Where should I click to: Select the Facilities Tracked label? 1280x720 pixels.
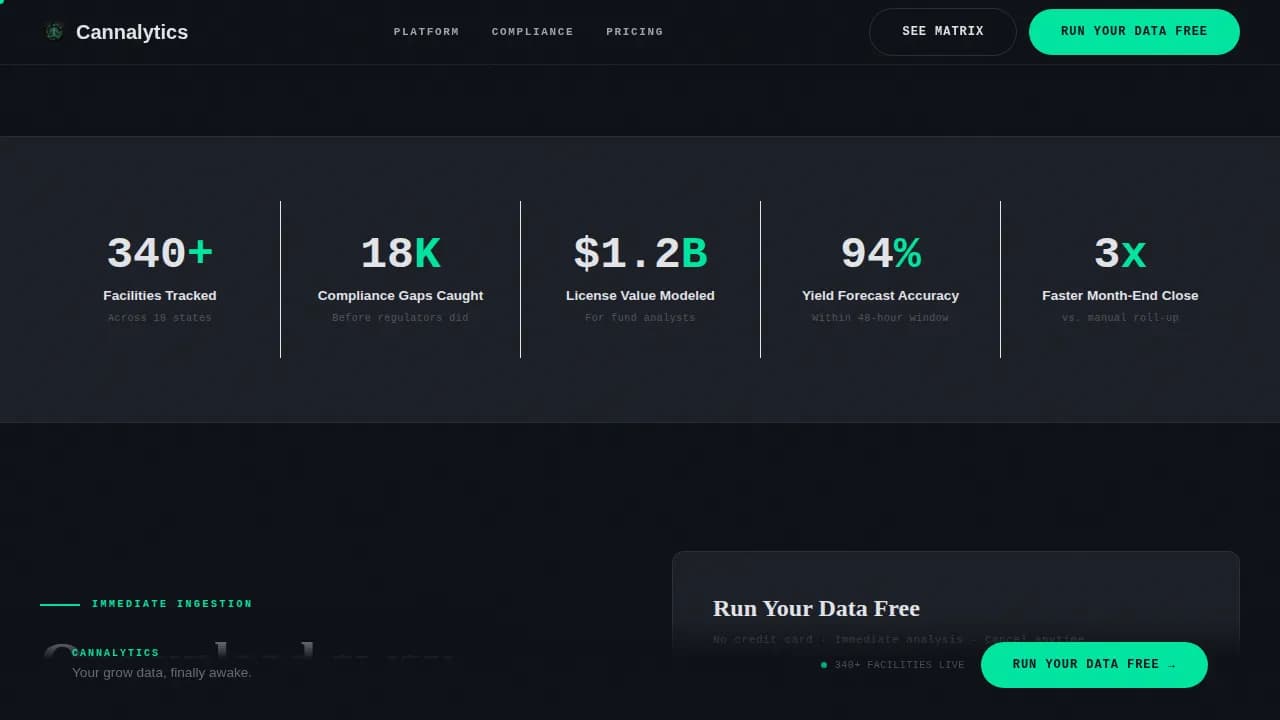tap(160, 296)
